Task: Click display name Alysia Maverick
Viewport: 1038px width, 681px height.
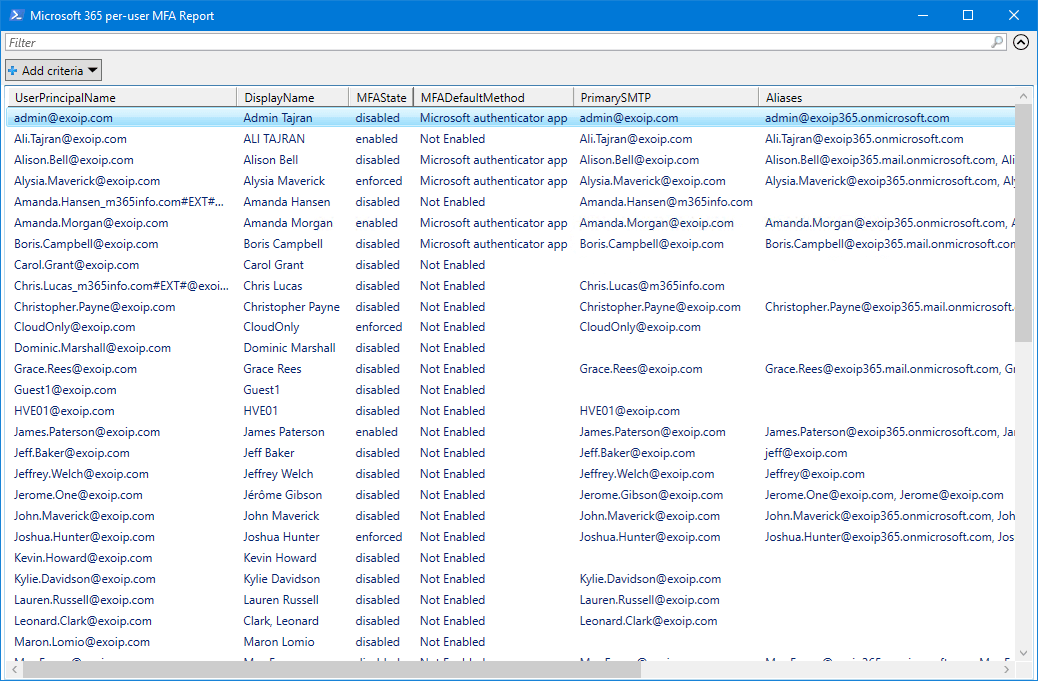Action: click(284, 181)
